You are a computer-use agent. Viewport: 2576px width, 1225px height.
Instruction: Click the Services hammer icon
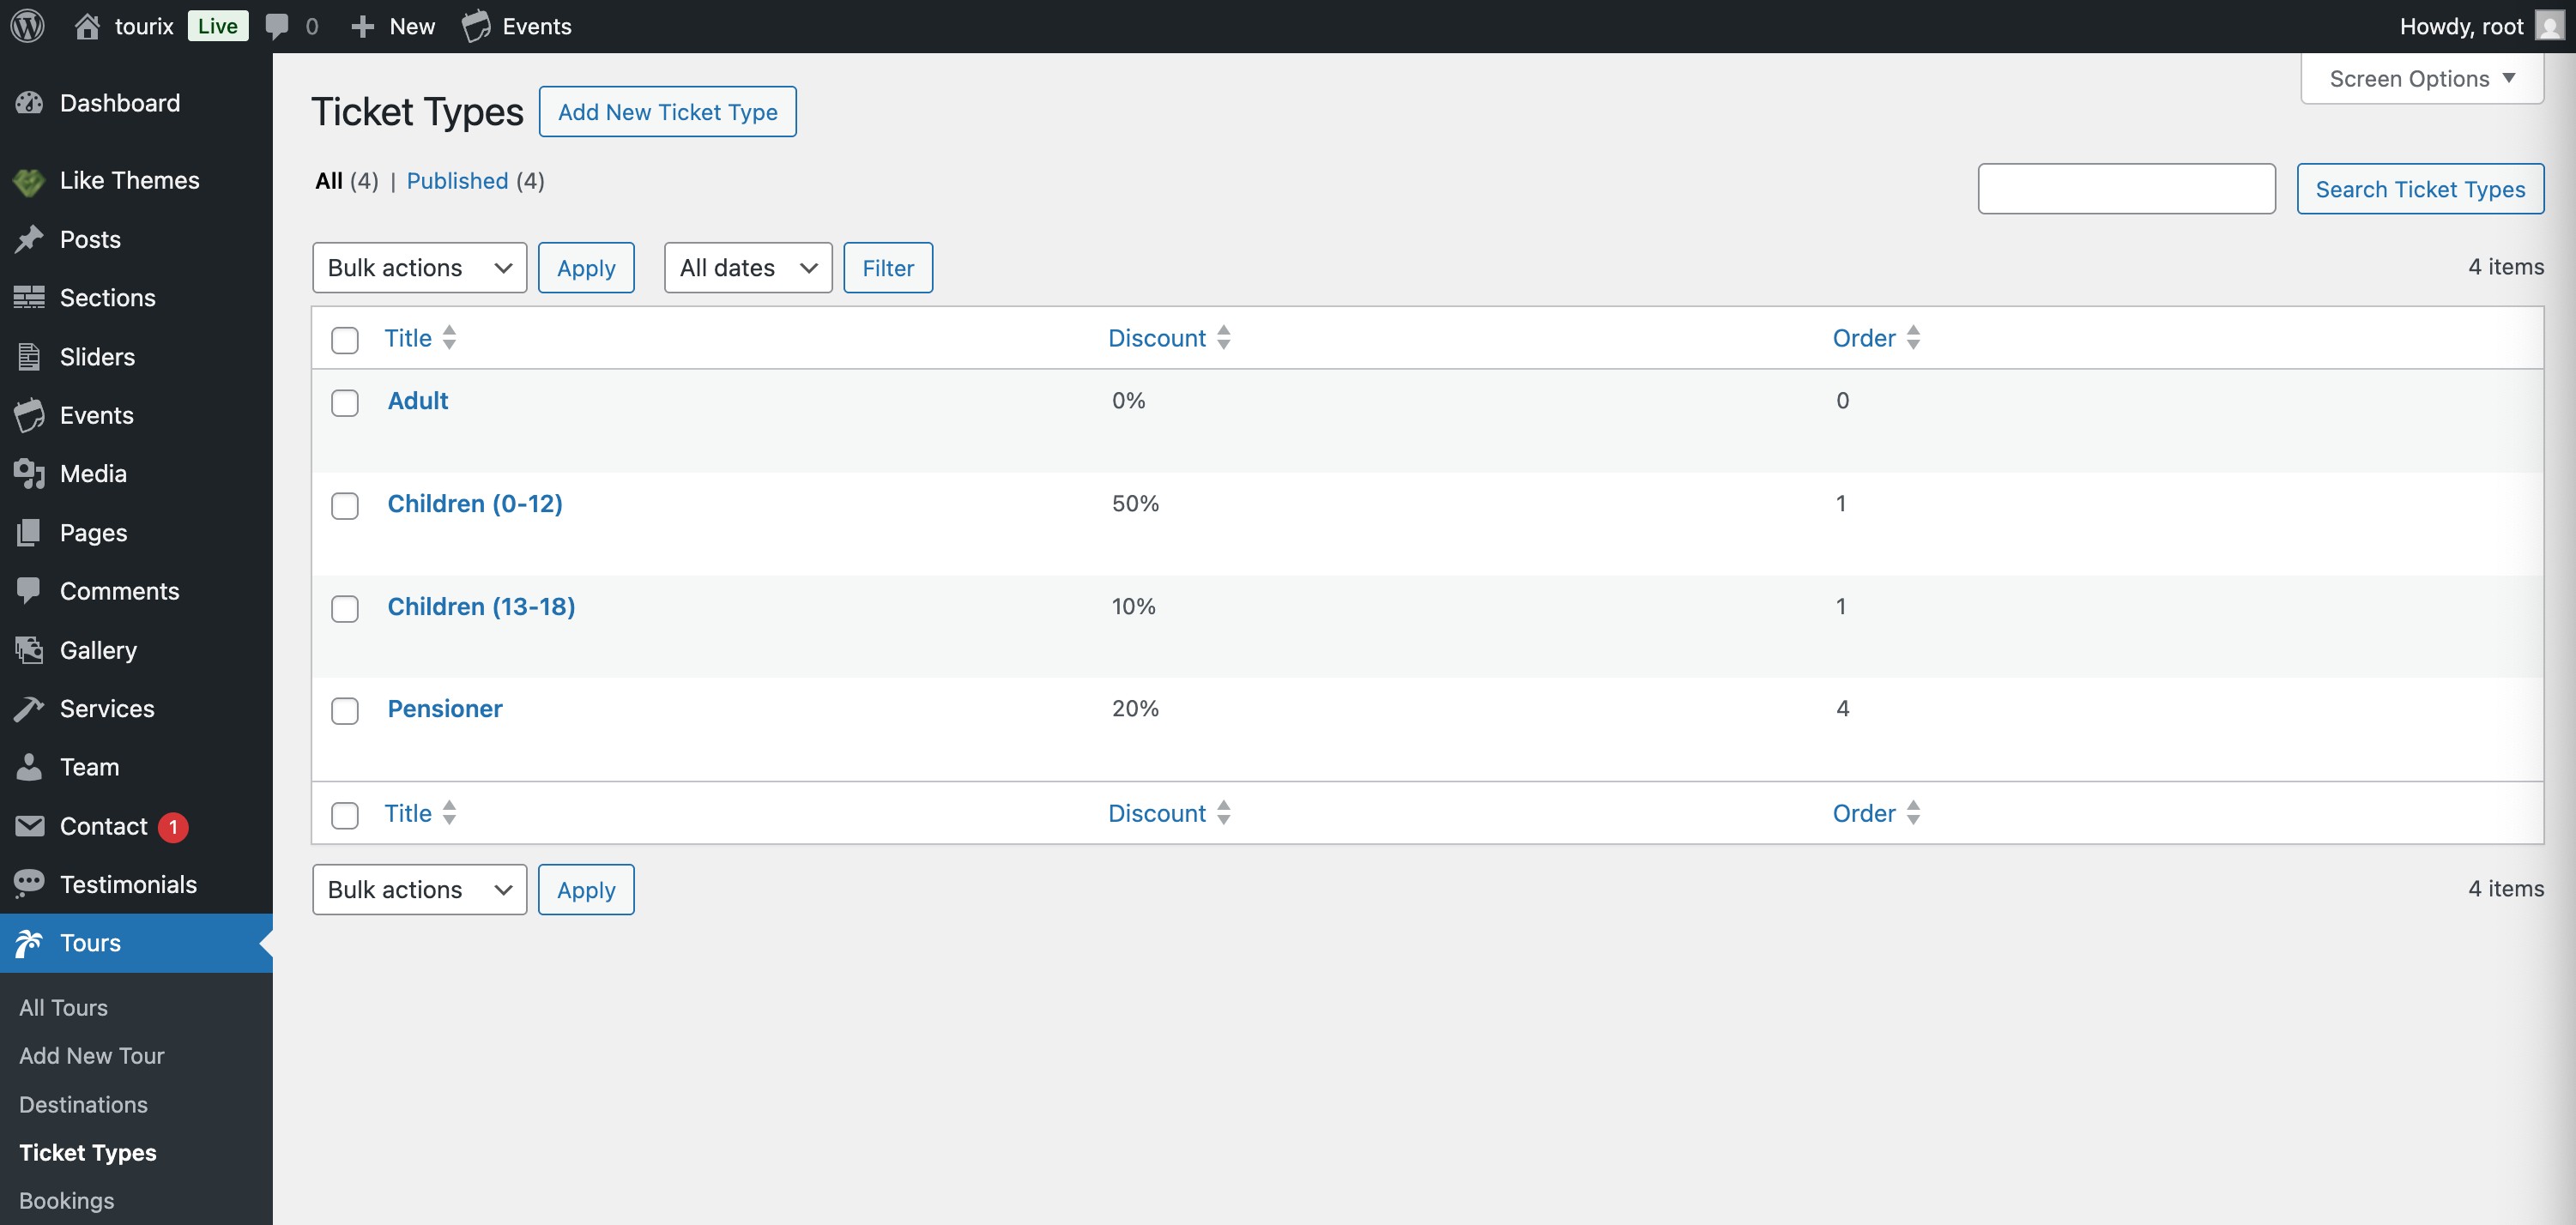pyautogui.click(x=29, y=708)
